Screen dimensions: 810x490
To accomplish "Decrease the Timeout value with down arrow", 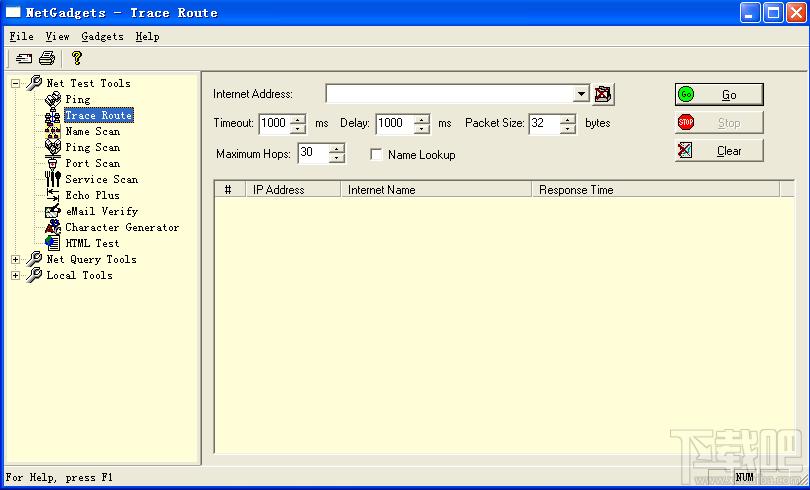I will 298,128.
